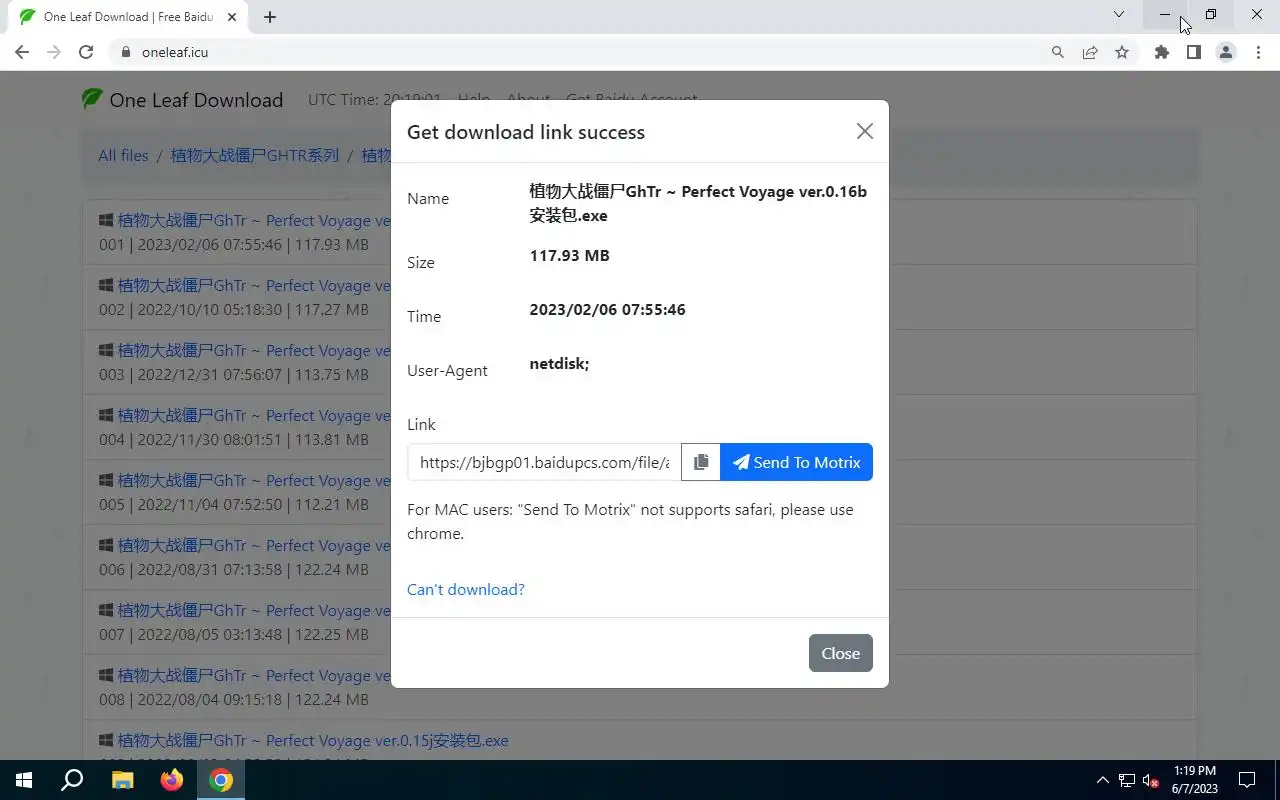Screen dimensions: 1280x800
Task: Open the ver.0.15j安装包.exe file link
Action: click(313, 741)
